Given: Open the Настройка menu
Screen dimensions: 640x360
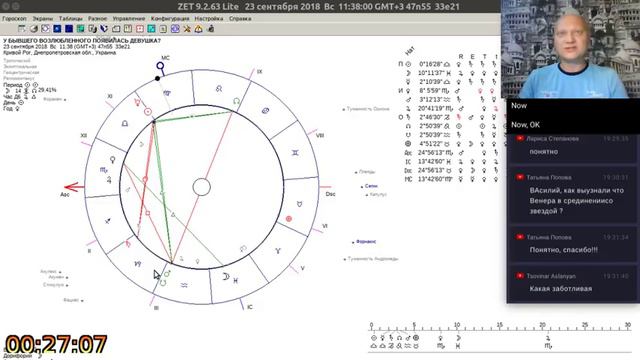Looking at the screenshot, I should click(209, 19).
